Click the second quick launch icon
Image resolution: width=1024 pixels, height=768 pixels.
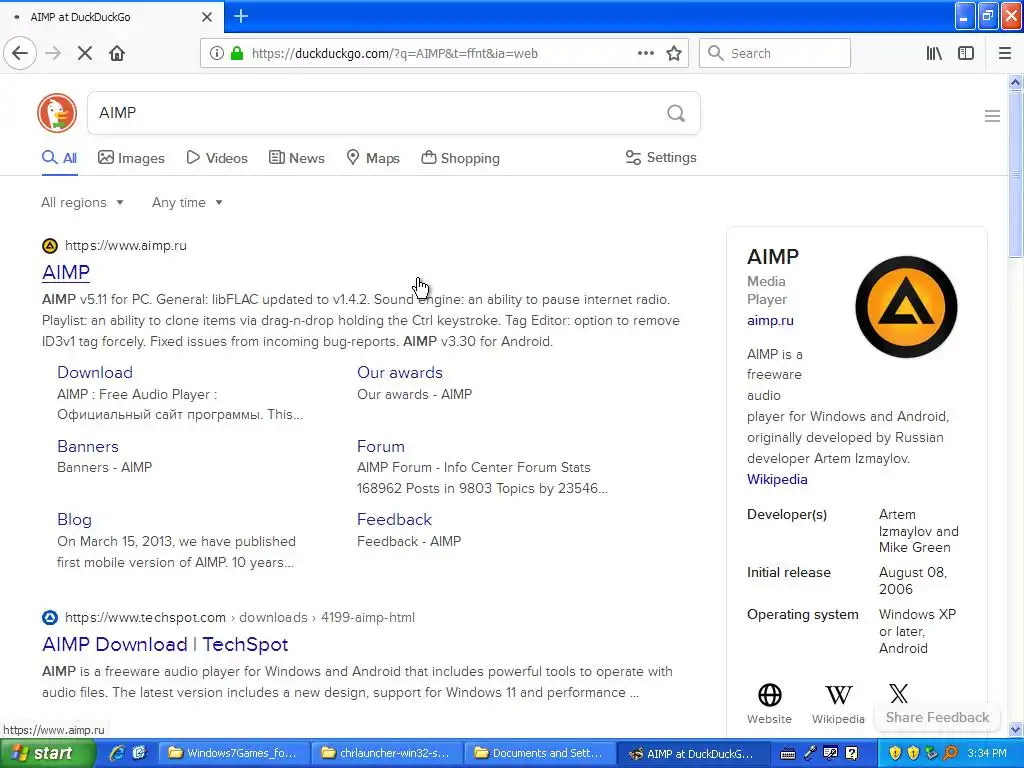(x=139, y=753)
